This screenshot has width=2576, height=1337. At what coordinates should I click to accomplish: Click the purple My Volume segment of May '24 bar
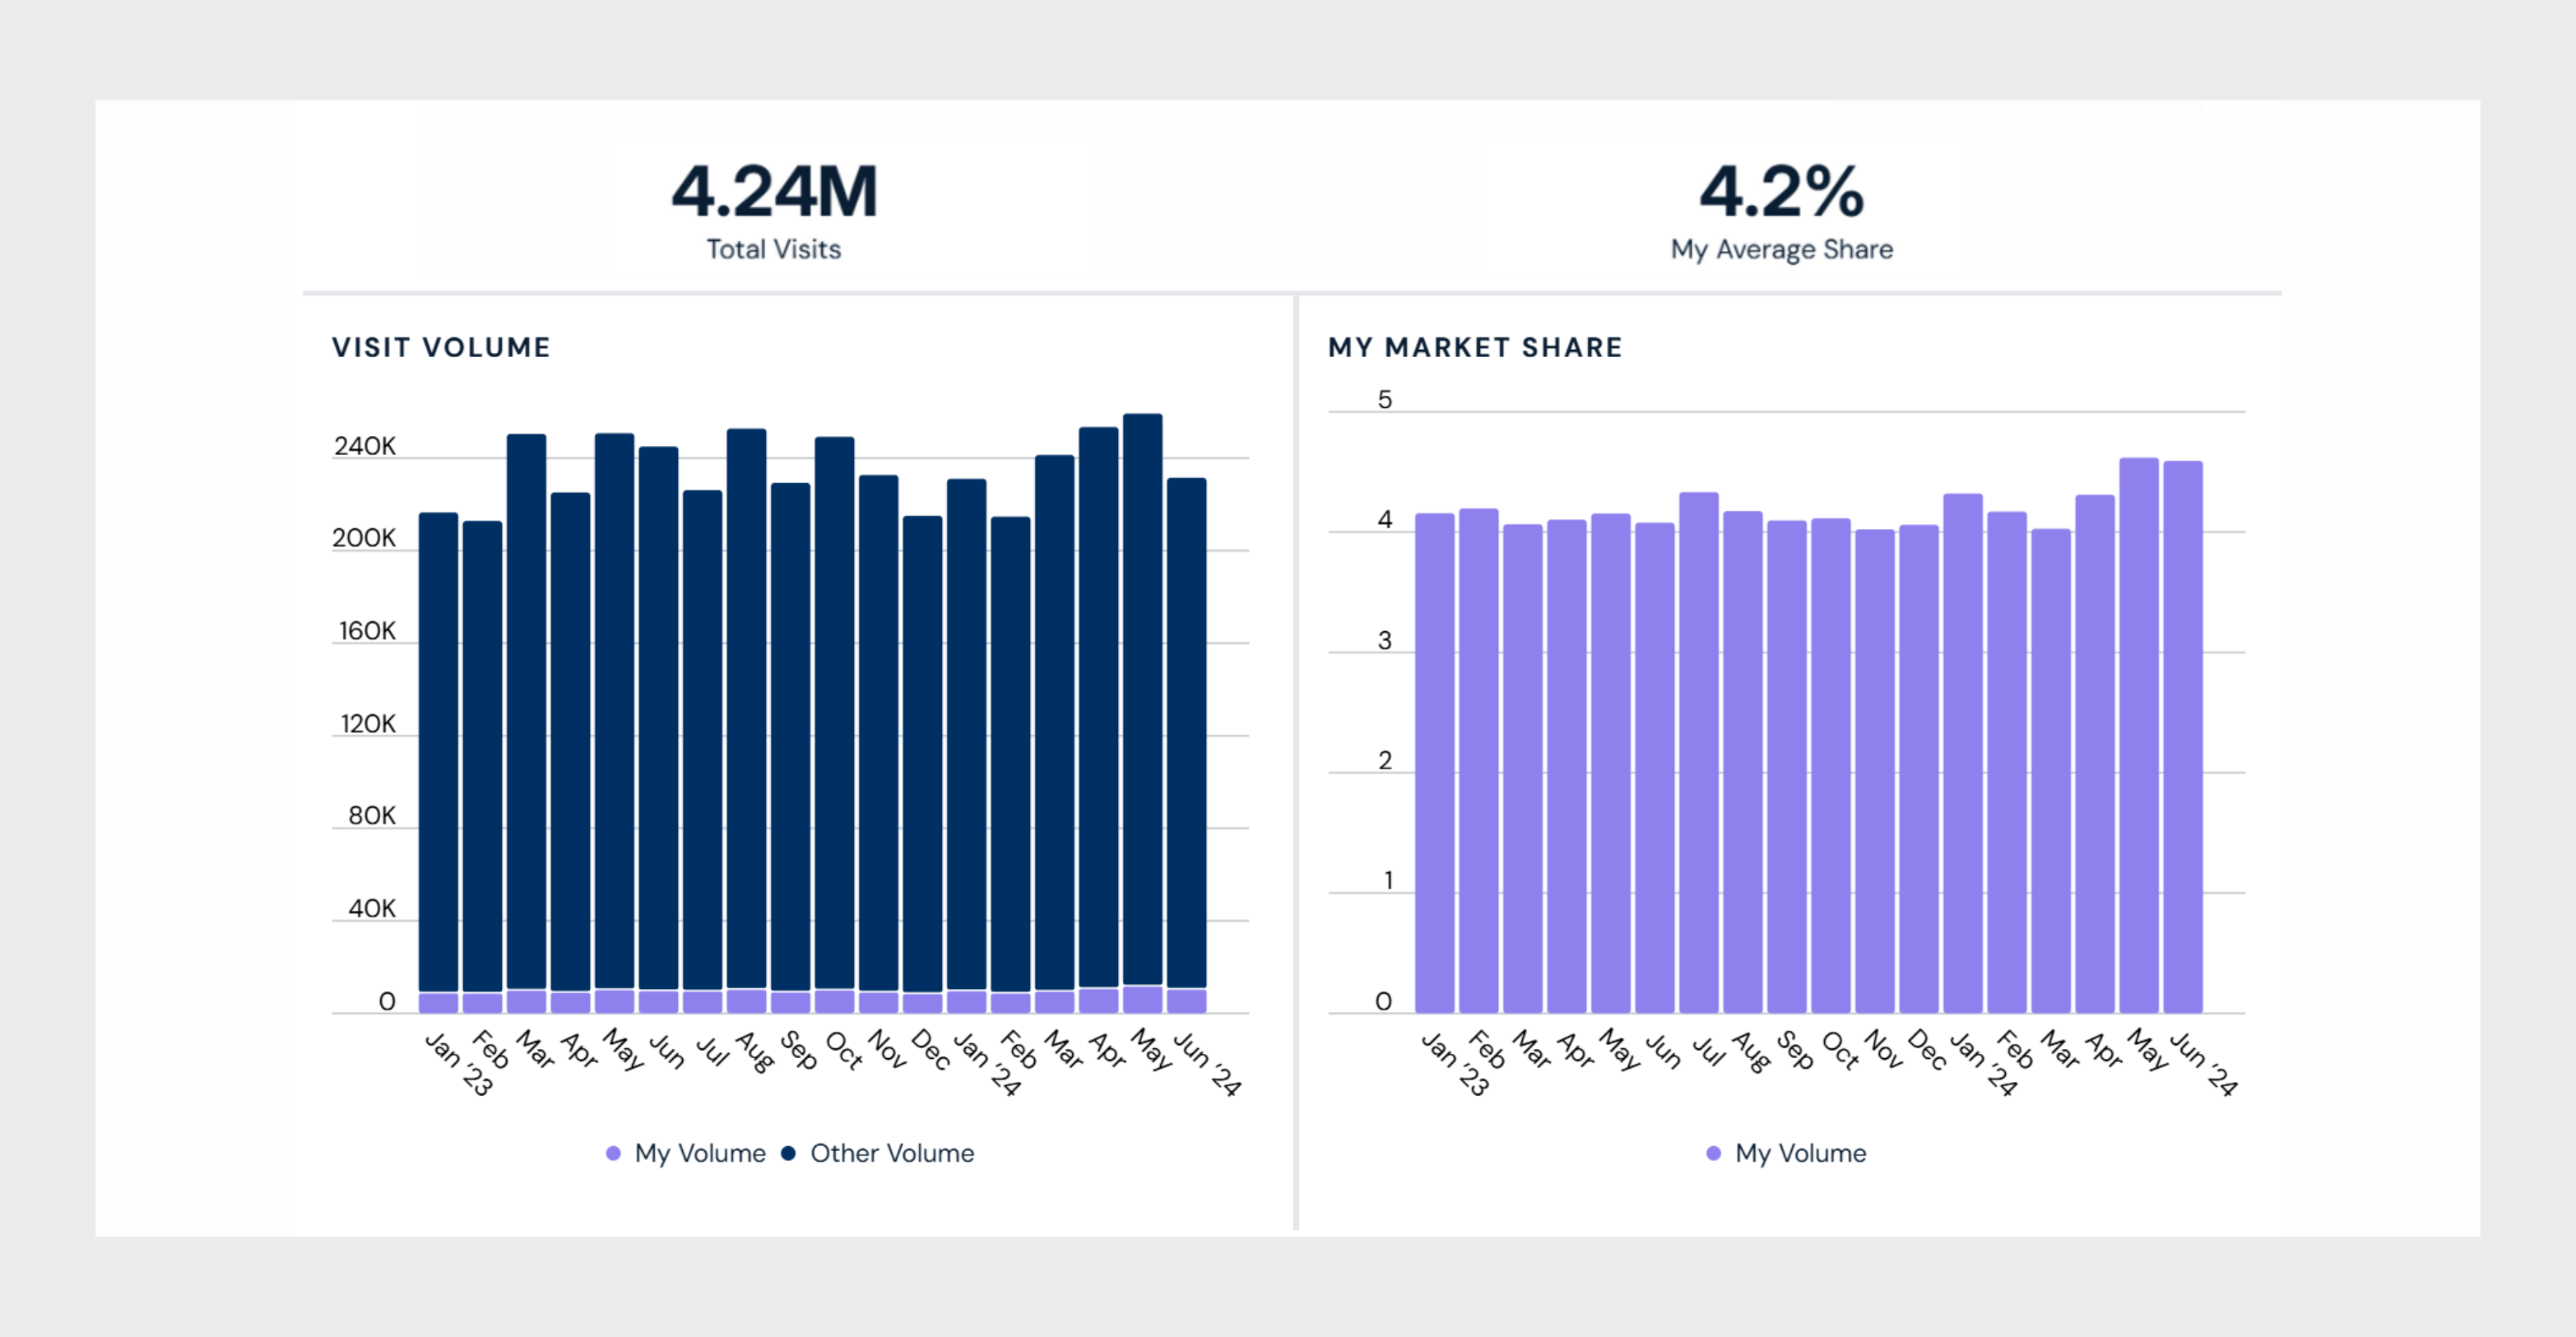tap(1142, 999)
